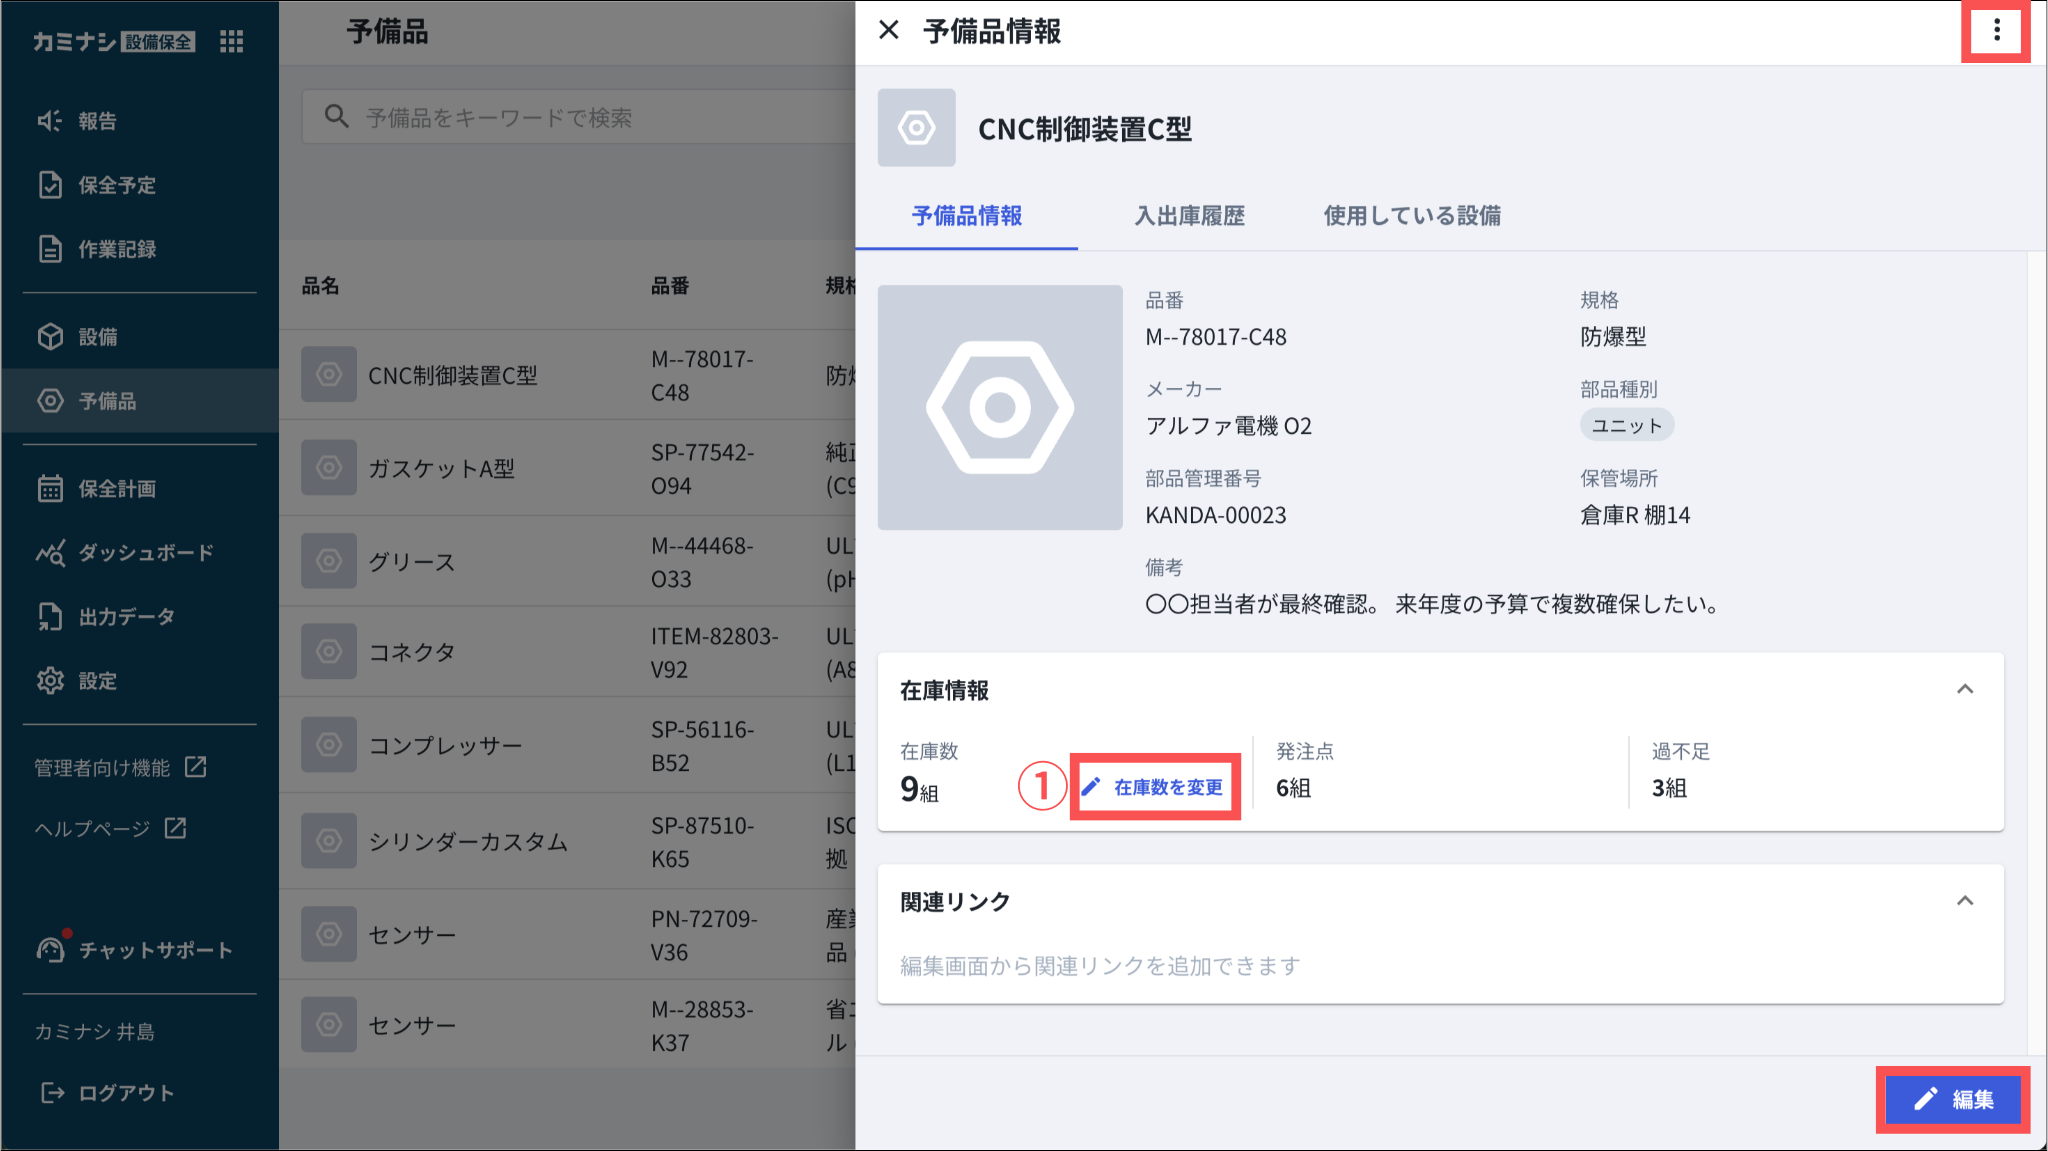Image resolution: width=2048 pixels, height=1151 pixels.
Task: Click the 報告 megaphone icon in sidebar
Action: point(50,121)
